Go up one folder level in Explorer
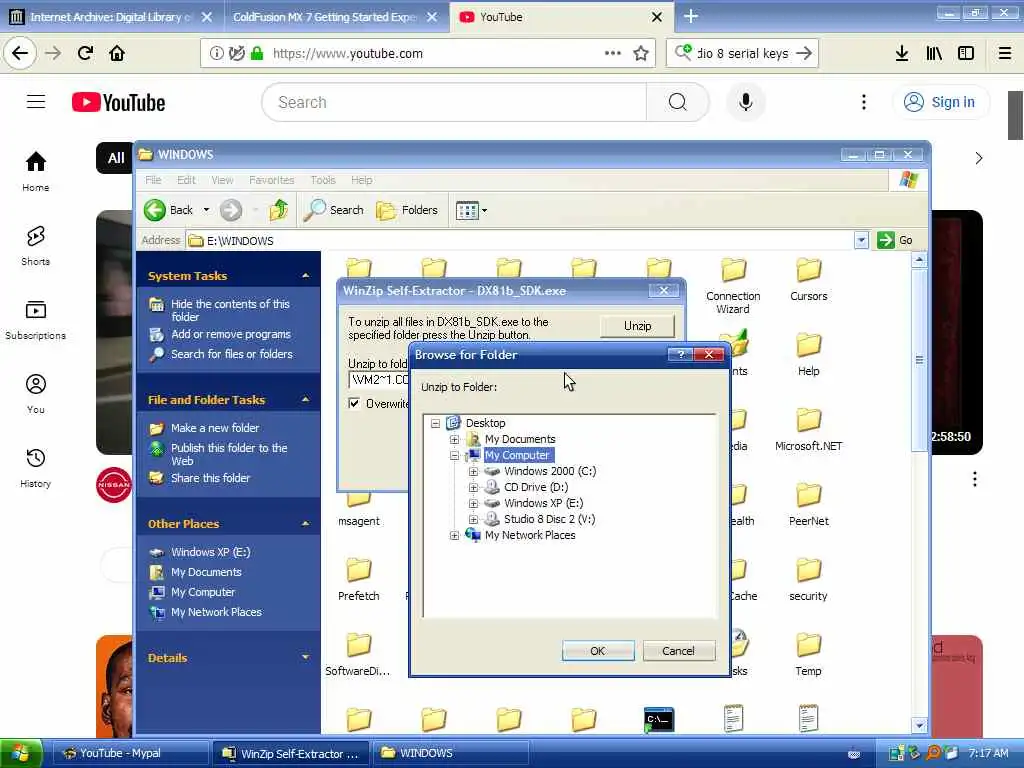 pos(278,210)
